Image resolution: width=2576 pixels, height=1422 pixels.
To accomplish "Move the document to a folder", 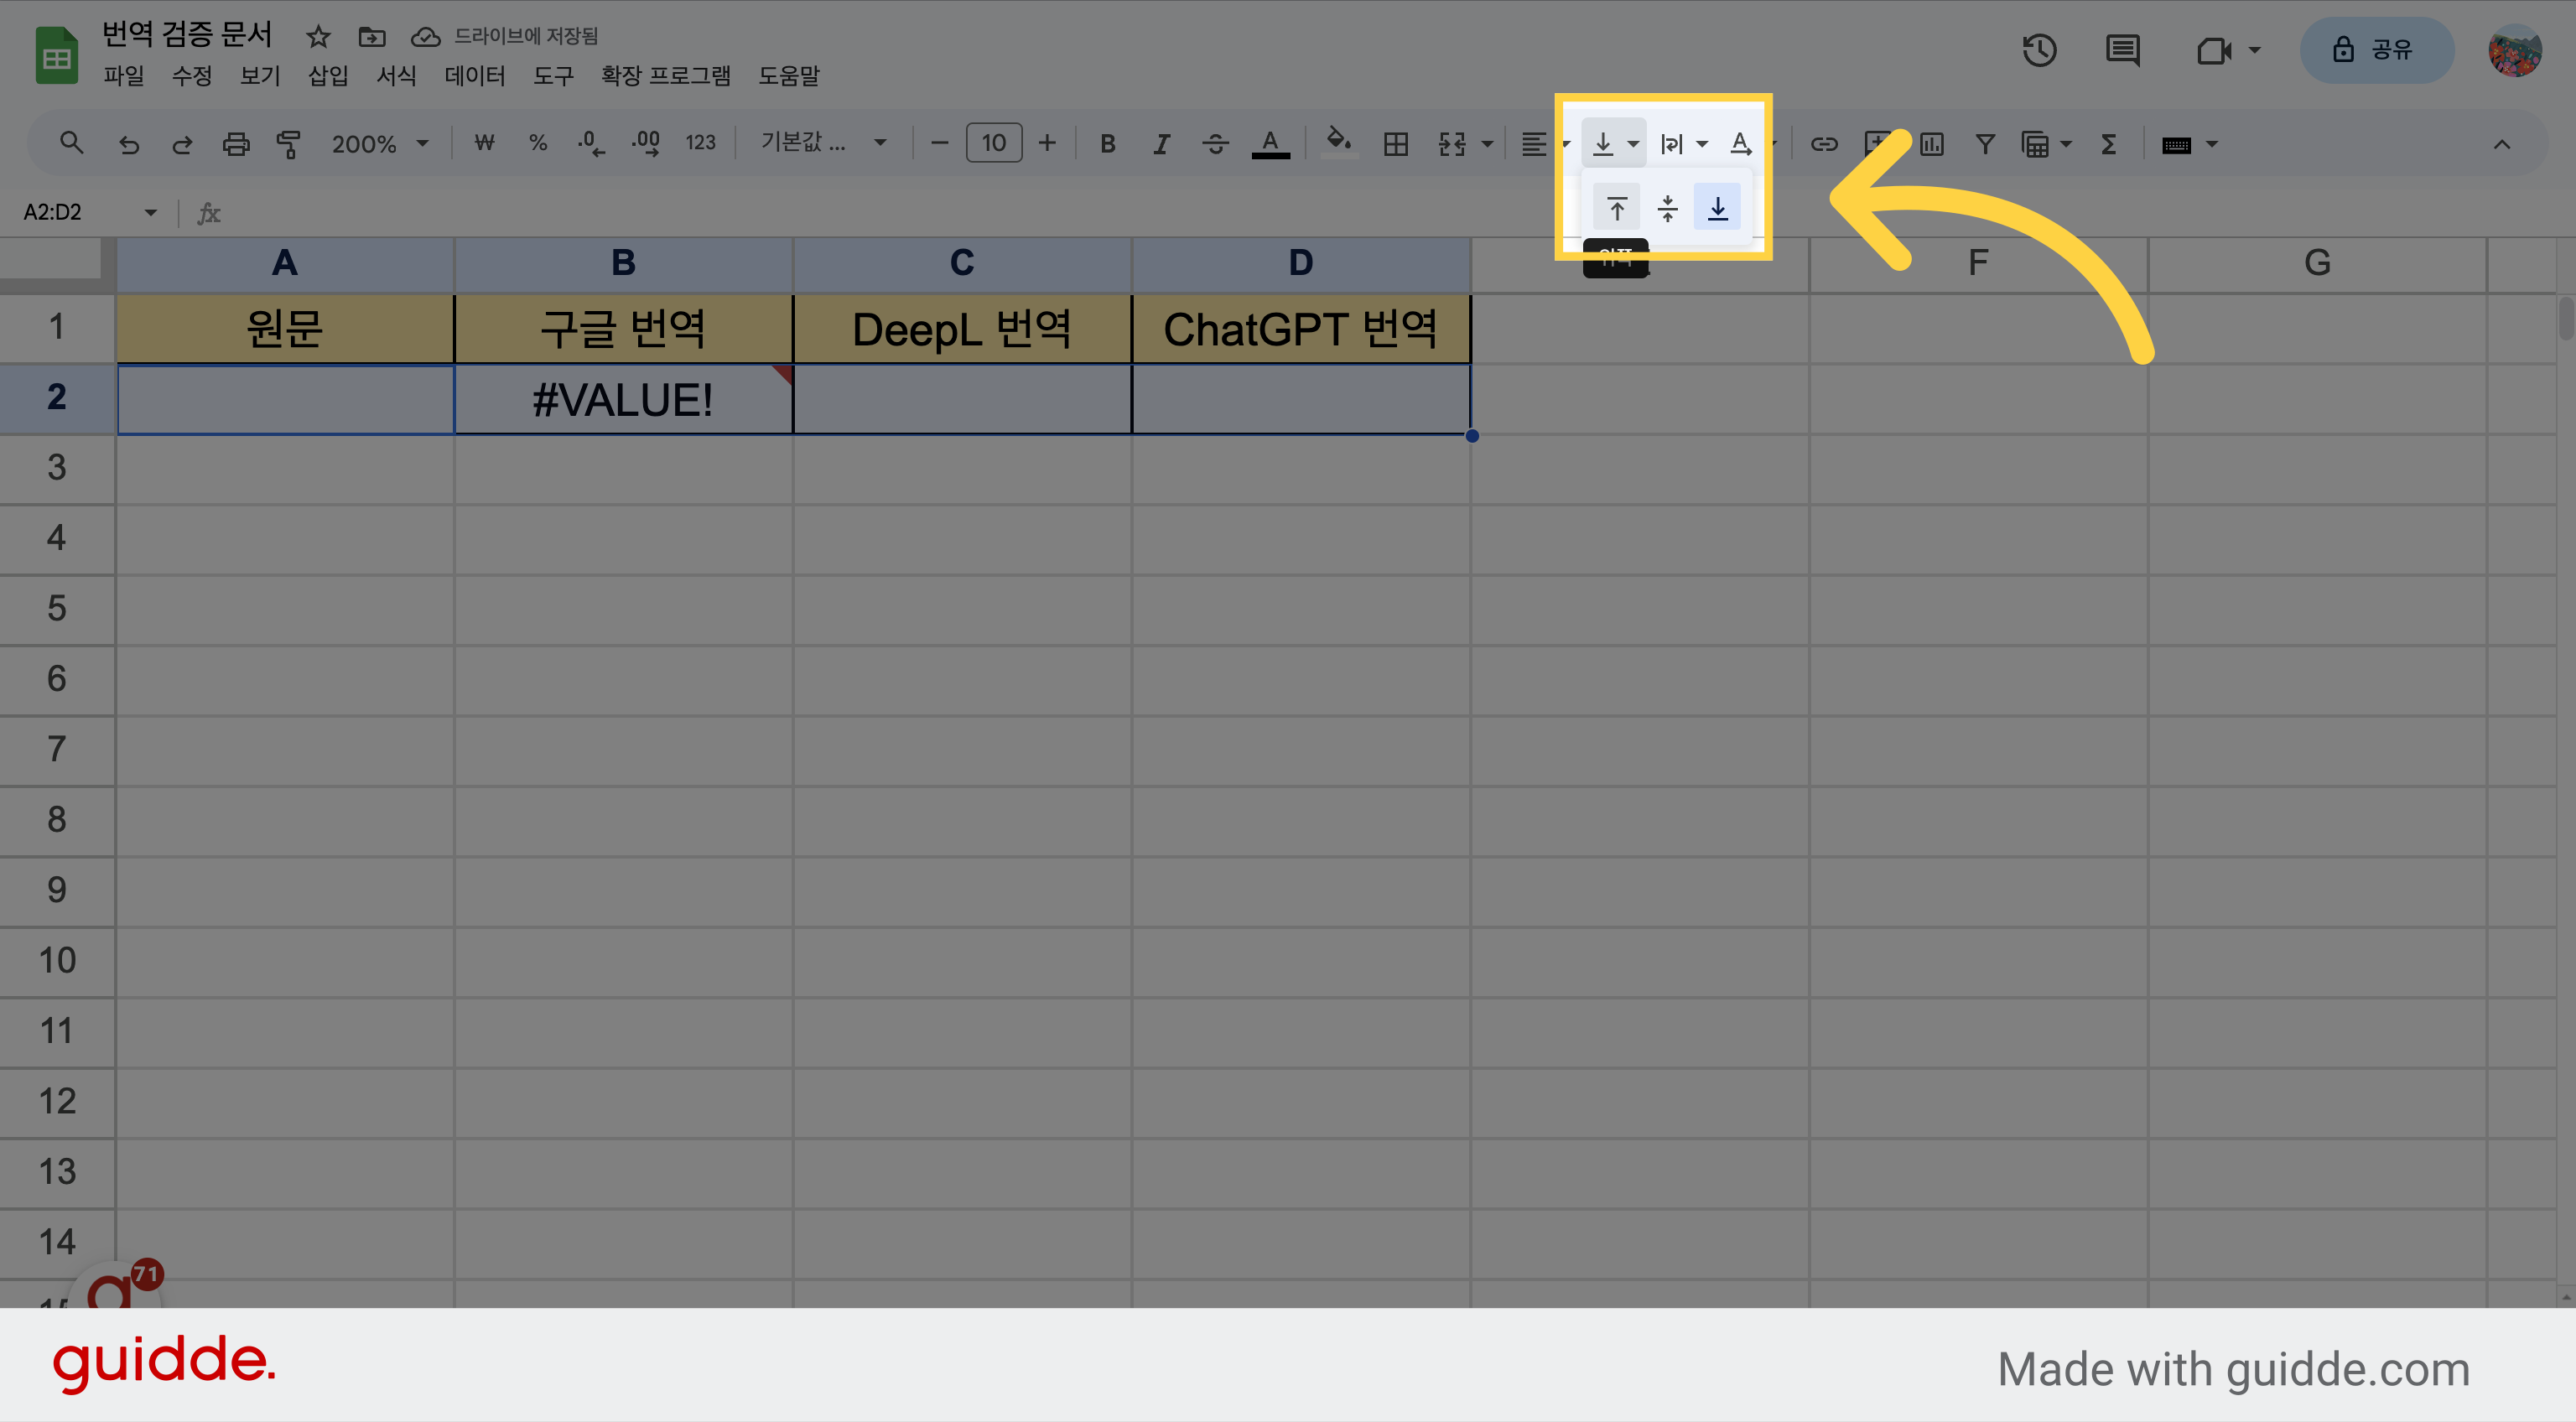I will click(372, 37).
